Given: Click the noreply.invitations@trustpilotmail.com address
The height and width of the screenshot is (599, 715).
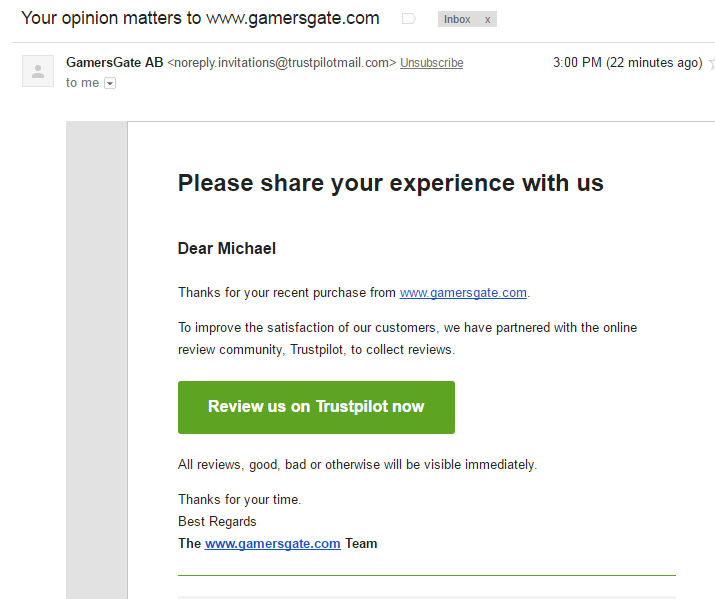Looking at the screenshot, I should [x=281, y=63].
